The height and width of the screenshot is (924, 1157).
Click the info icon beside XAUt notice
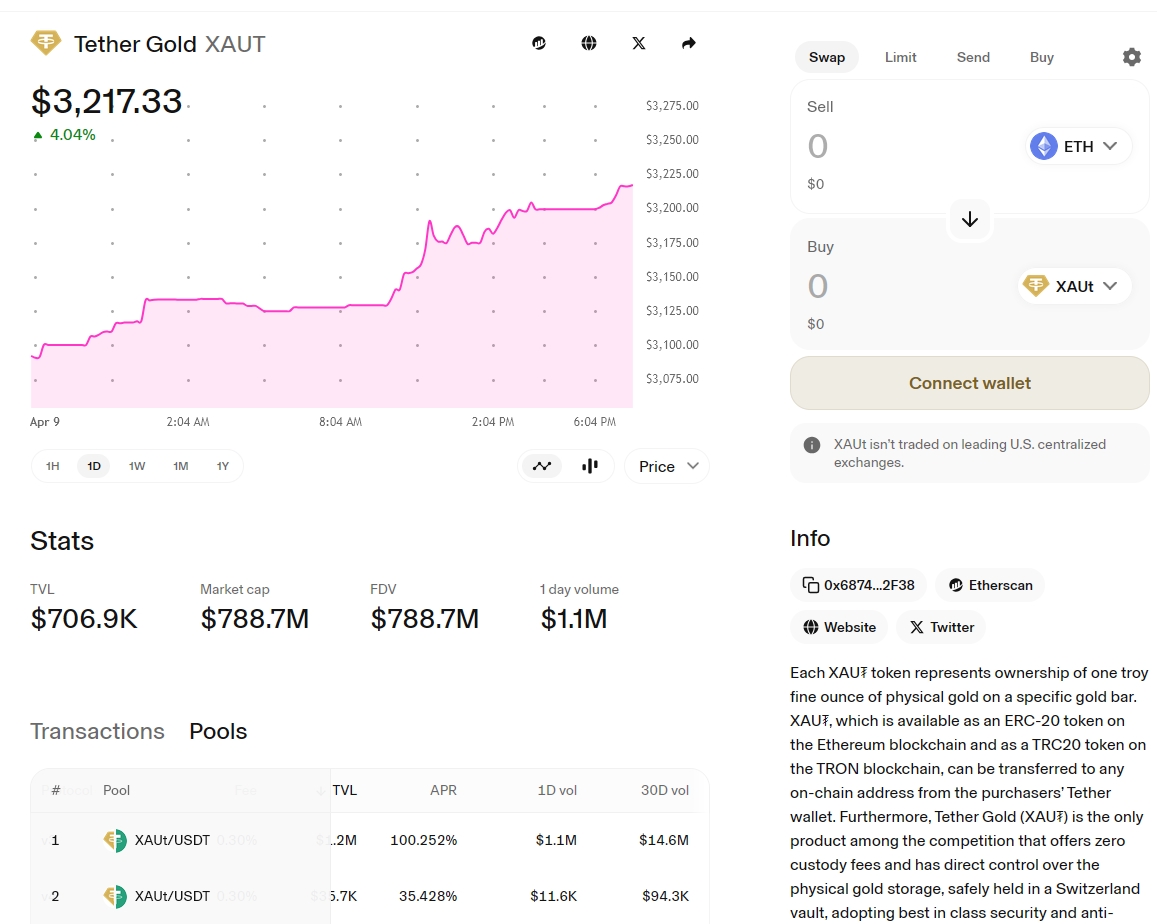(x=812, y=445)
